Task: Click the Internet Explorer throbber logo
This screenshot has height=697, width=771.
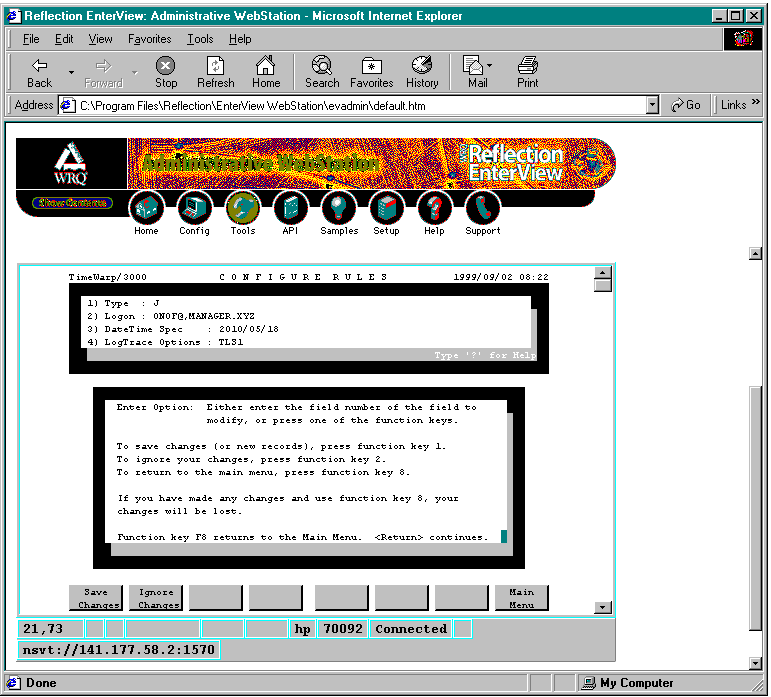Action: pos(743,38)
